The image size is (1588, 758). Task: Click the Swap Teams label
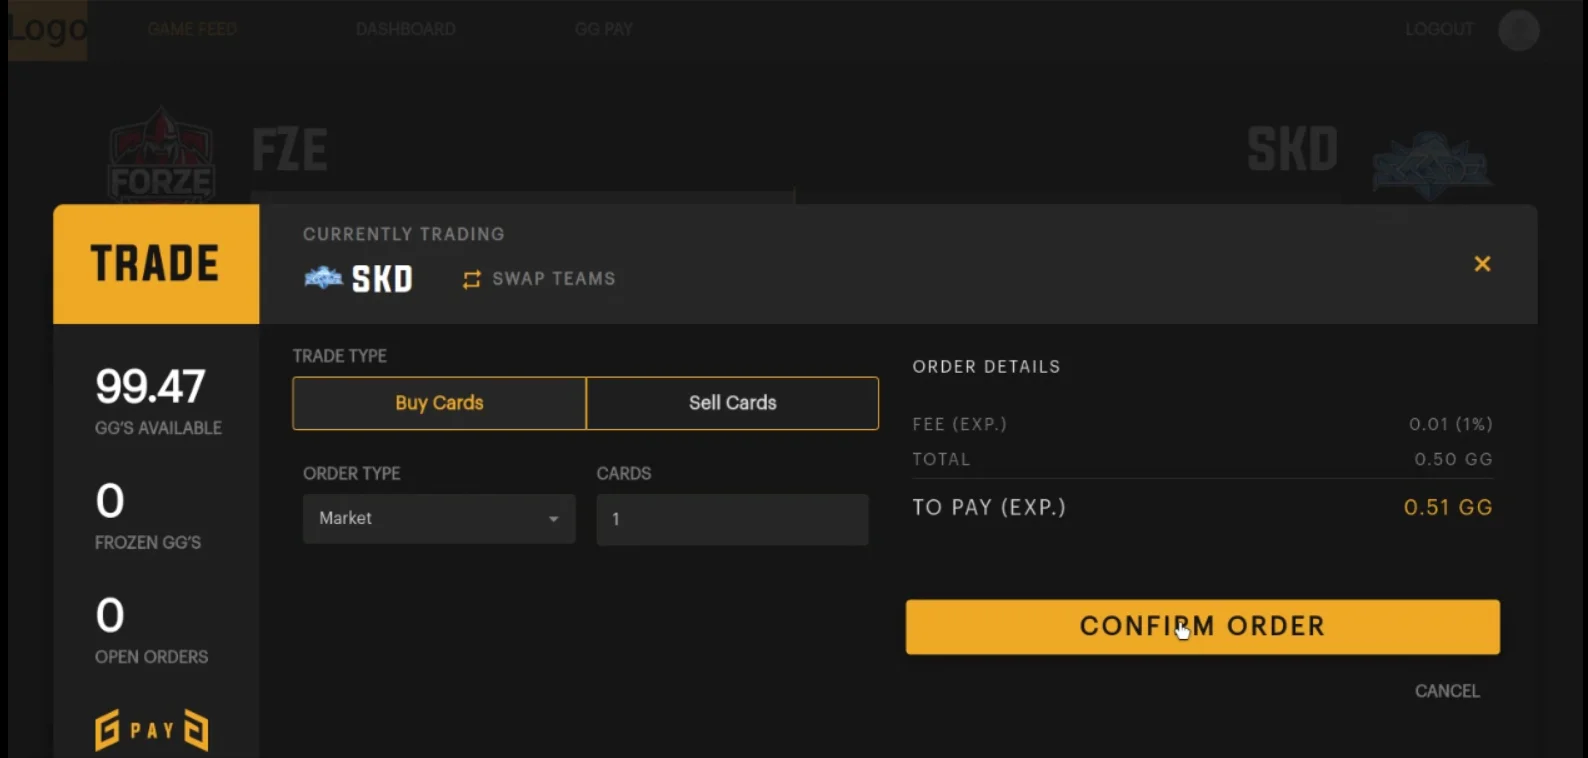coord(553,279)
